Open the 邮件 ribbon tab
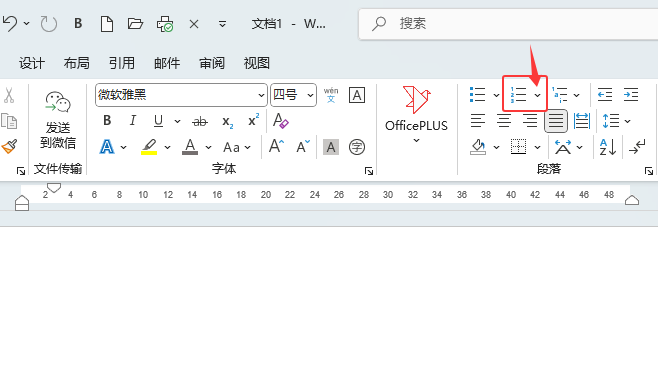Screen dimensions: 658x368 (x=167, y=63)
